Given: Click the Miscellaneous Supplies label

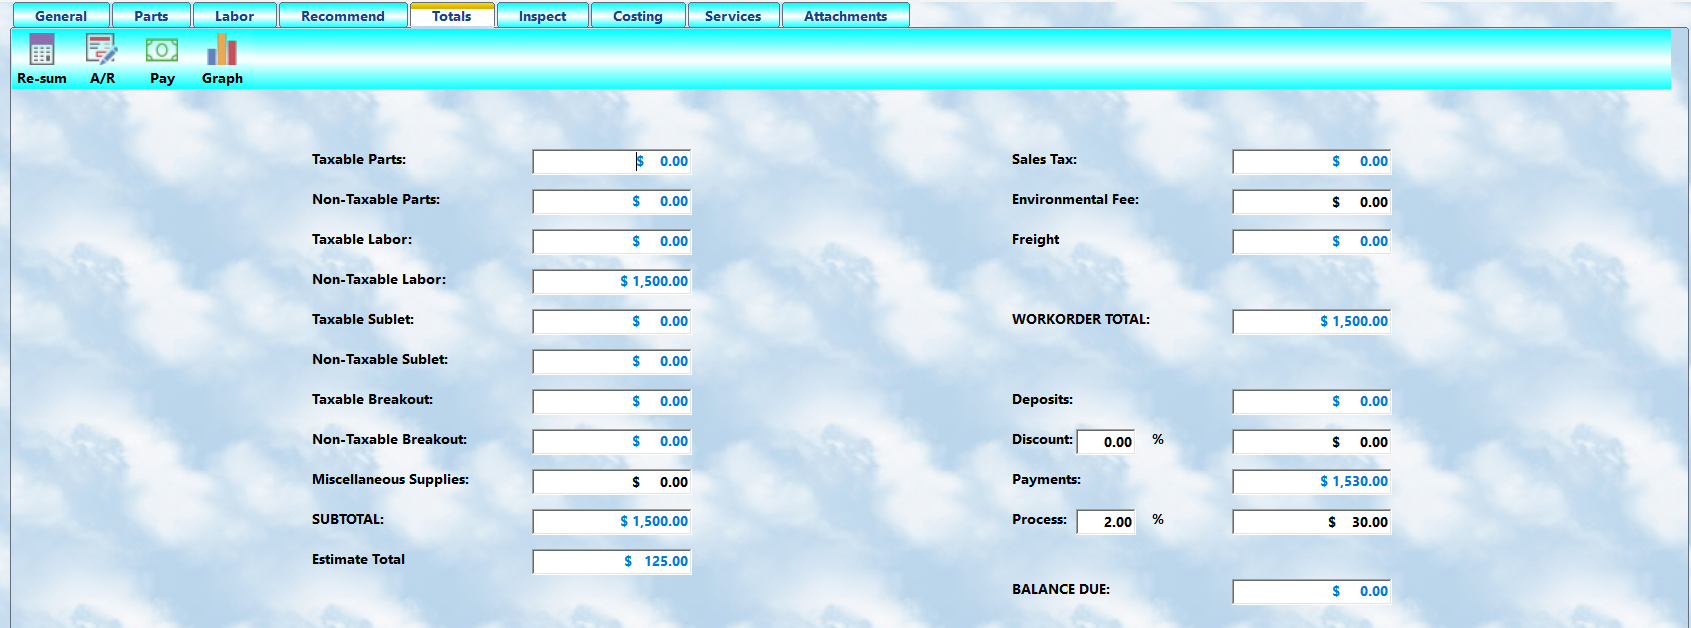Looking at the screenshot, I should pos(390,479).
